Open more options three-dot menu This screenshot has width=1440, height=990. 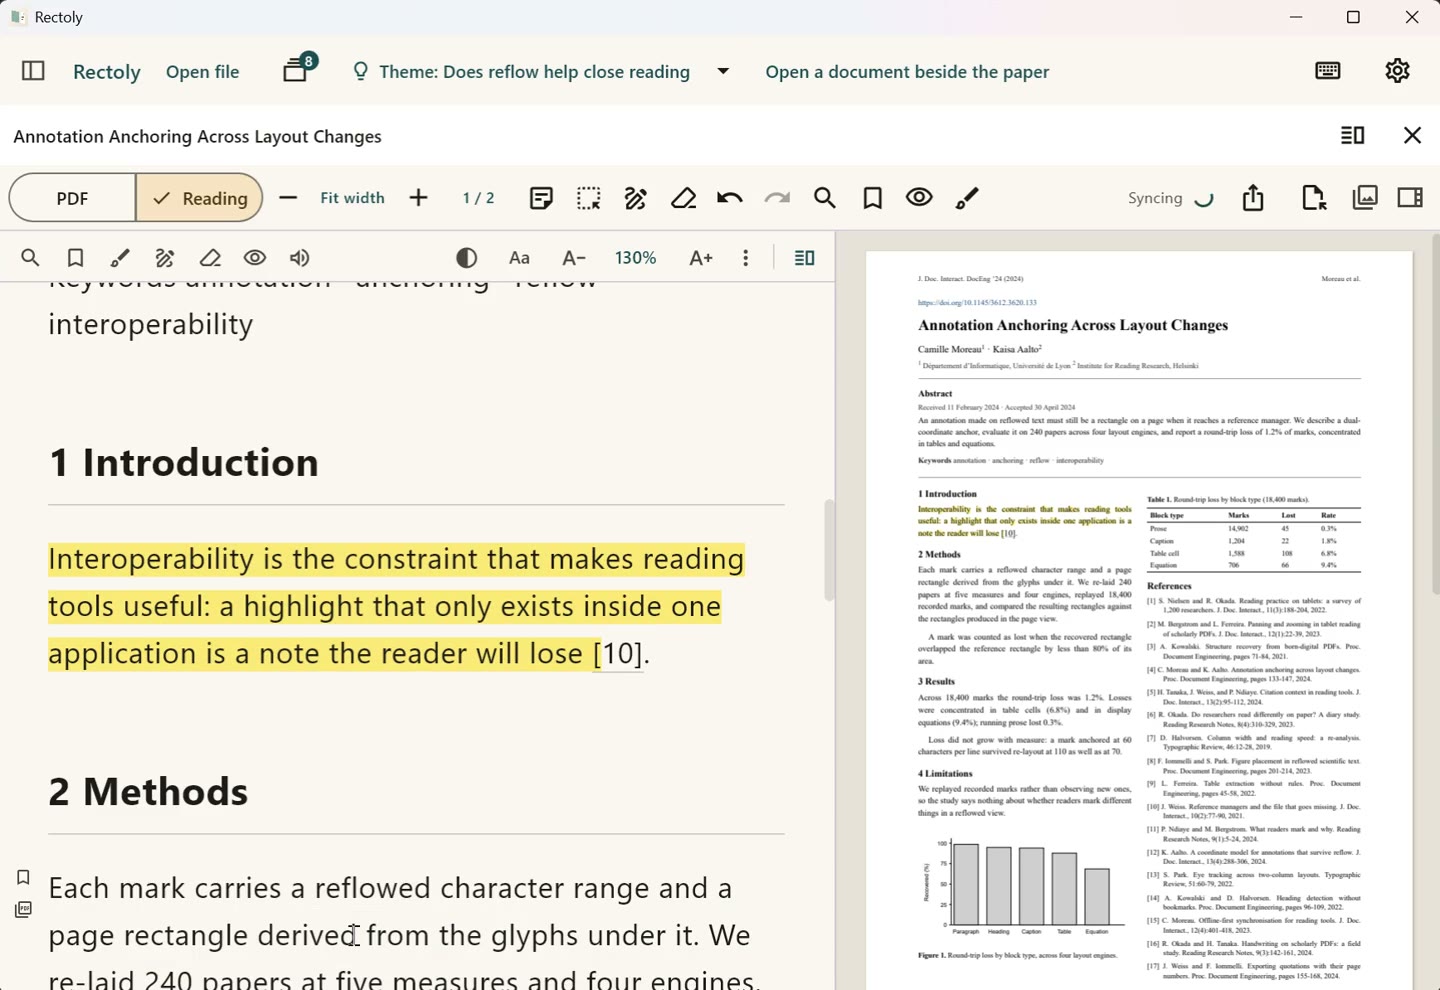pos(745,258)
